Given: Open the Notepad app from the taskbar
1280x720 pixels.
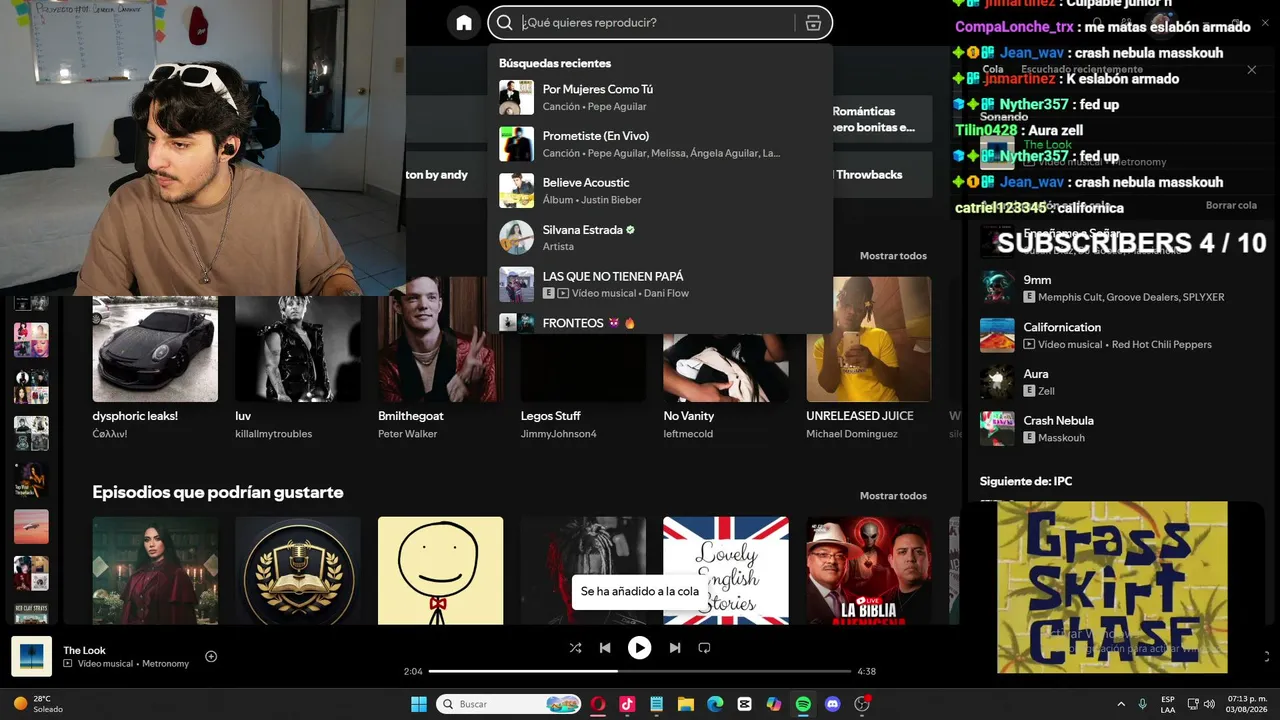Looking at the screenshot, I should pos(656,704).
